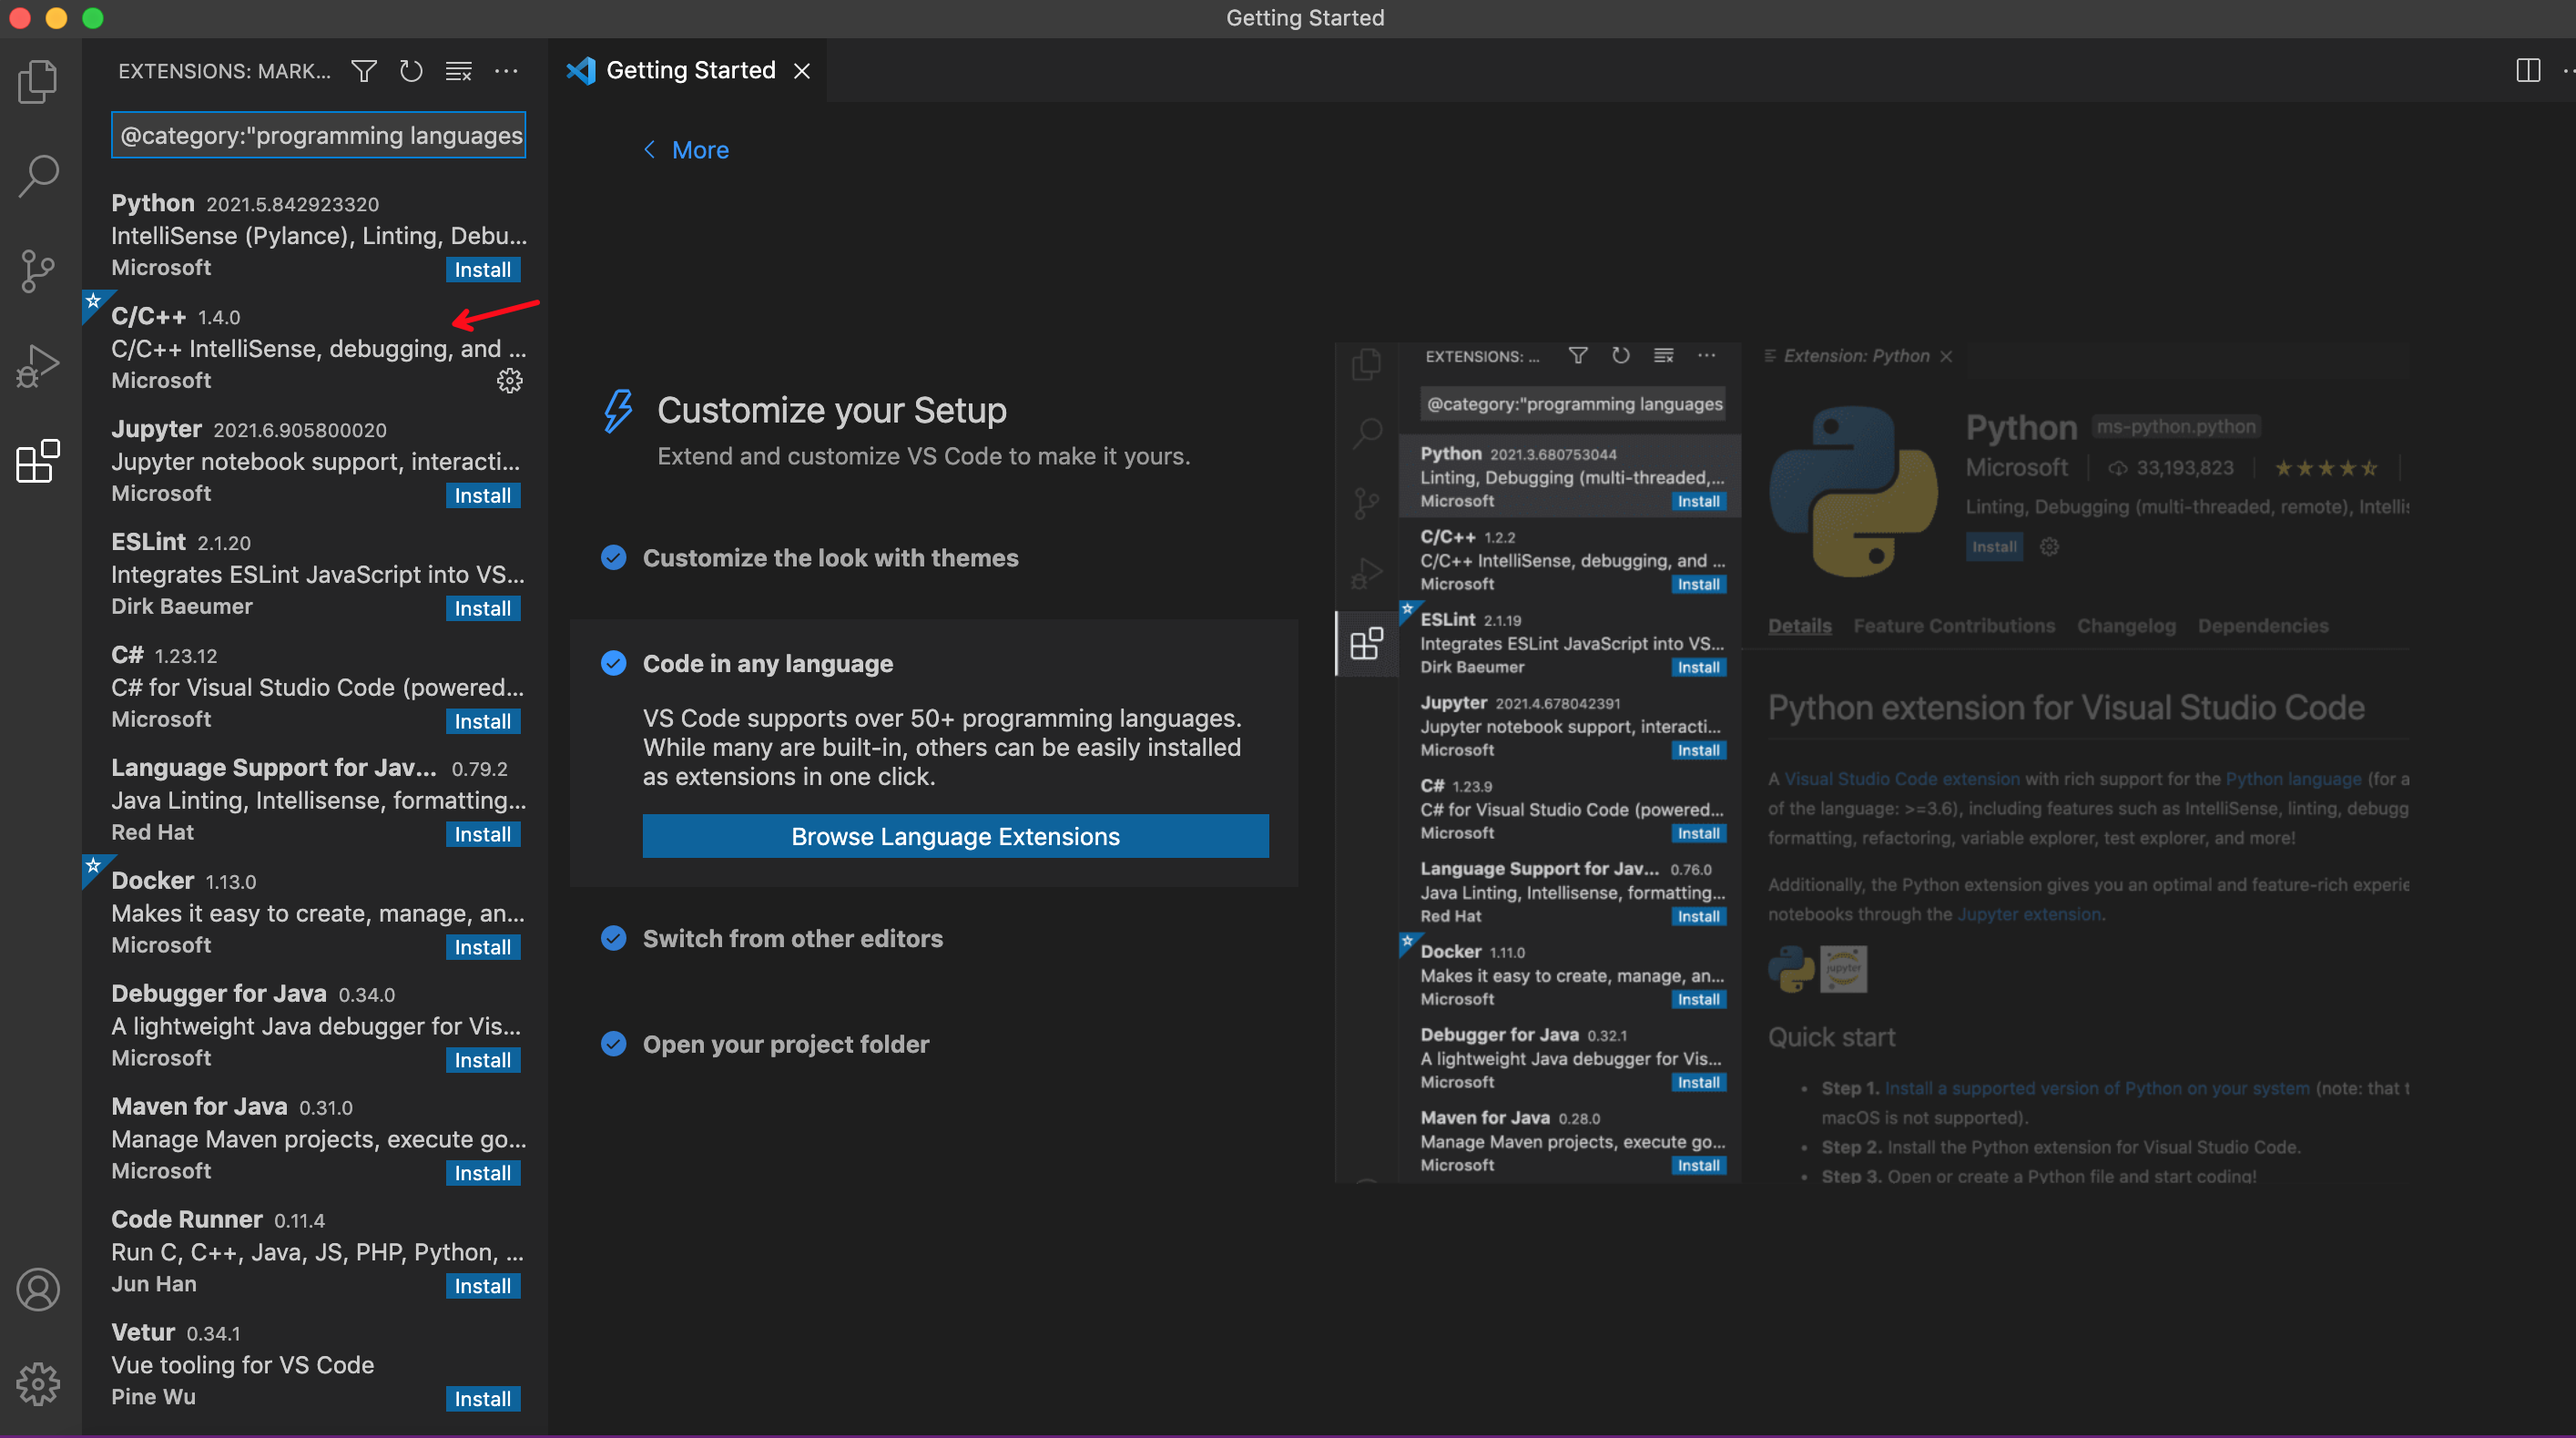The width and height of the screenshot is (2576, 1438).
Task: Install the Code Runner extension
Action: coord(483,1286)
